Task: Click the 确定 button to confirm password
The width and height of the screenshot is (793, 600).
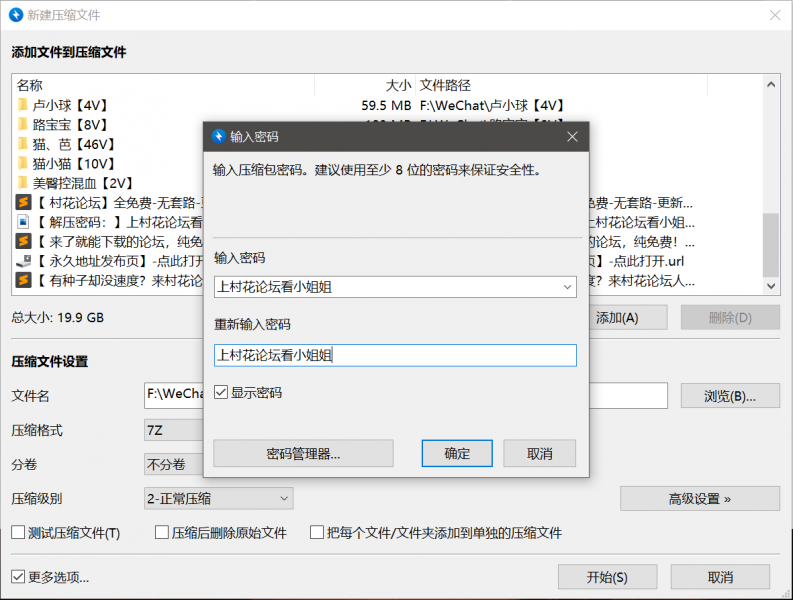Action: point(457,453)
